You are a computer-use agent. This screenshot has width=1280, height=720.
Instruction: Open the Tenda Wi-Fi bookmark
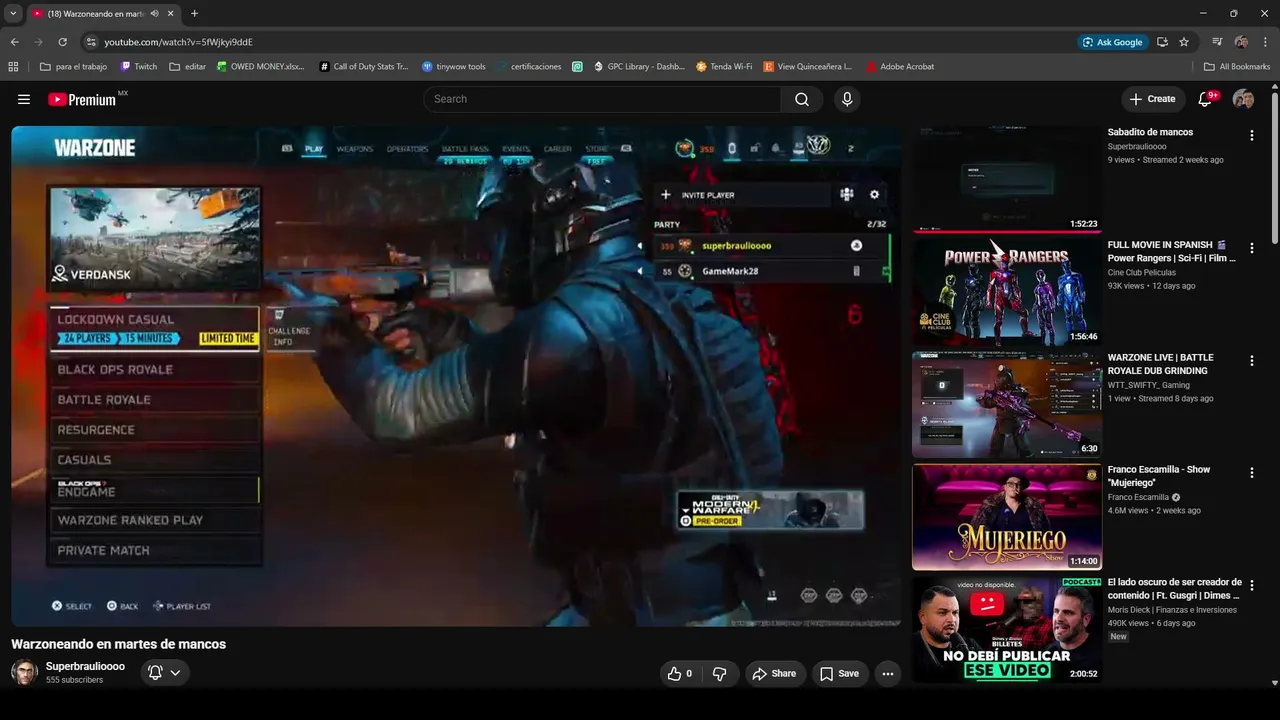coord(724,67)
